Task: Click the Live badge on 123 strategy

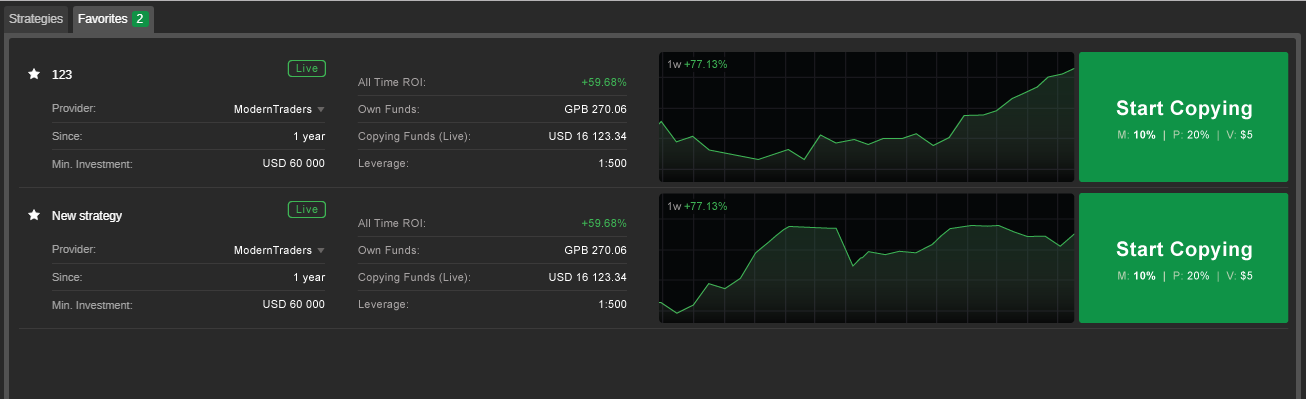Action: 306,68
